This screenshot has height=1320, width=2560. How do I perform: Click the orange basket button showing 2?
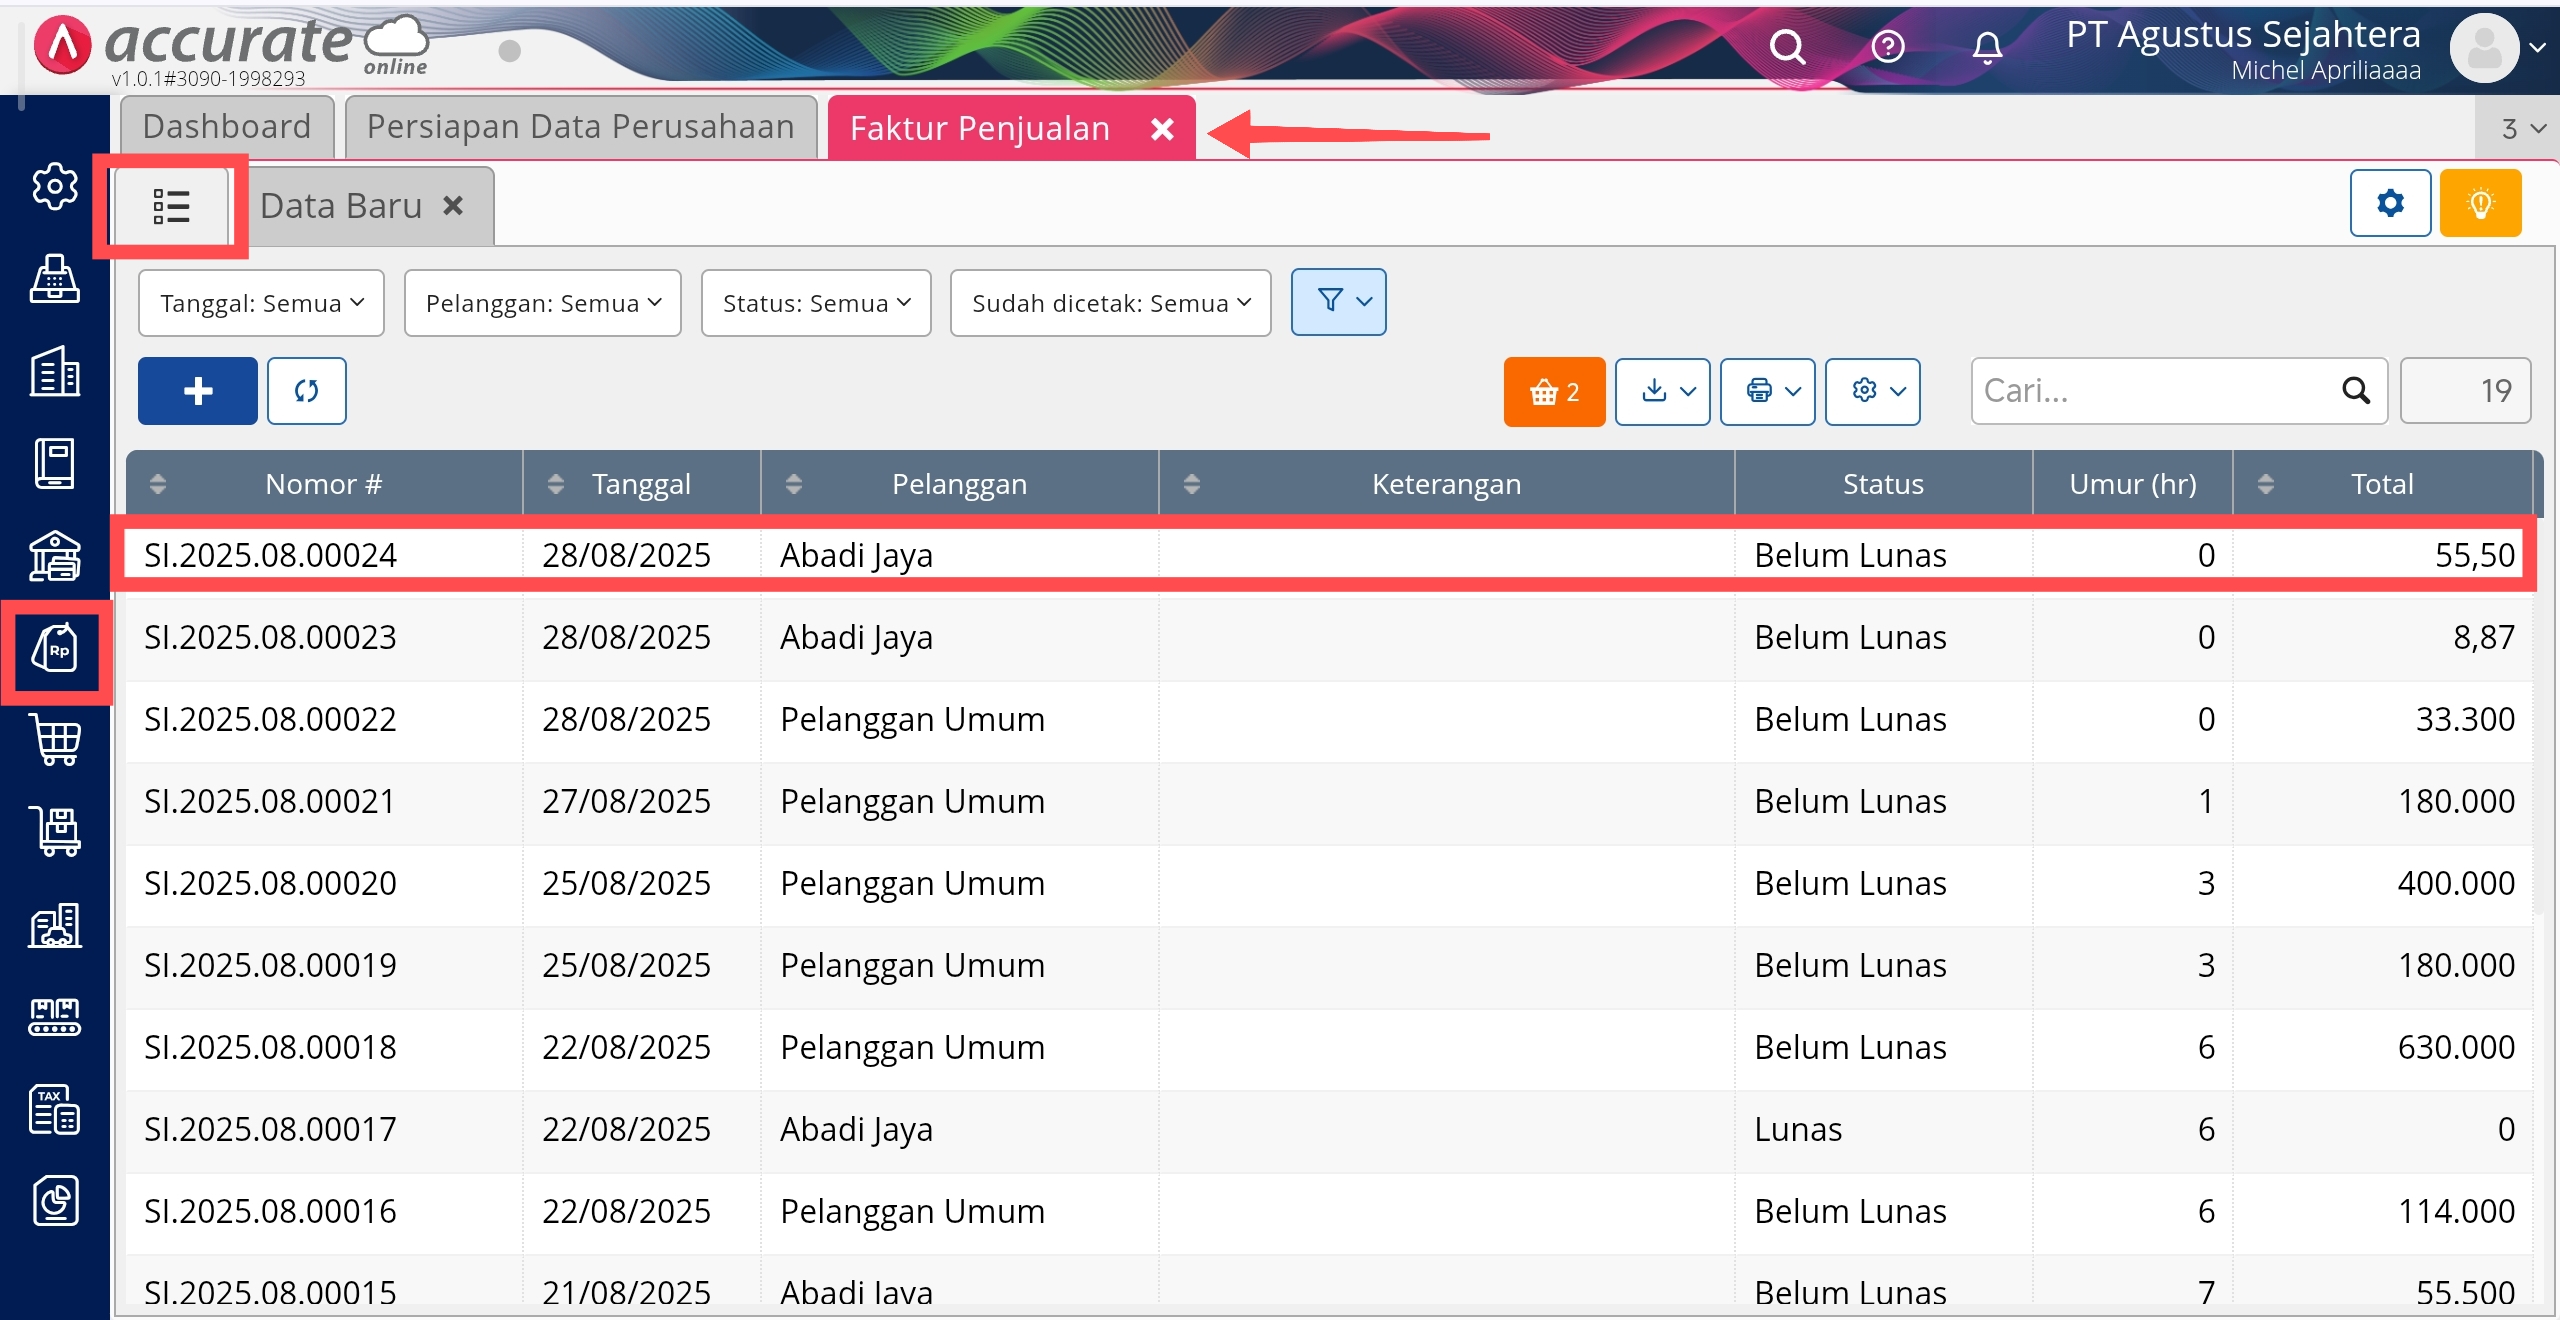point(1554,392)
